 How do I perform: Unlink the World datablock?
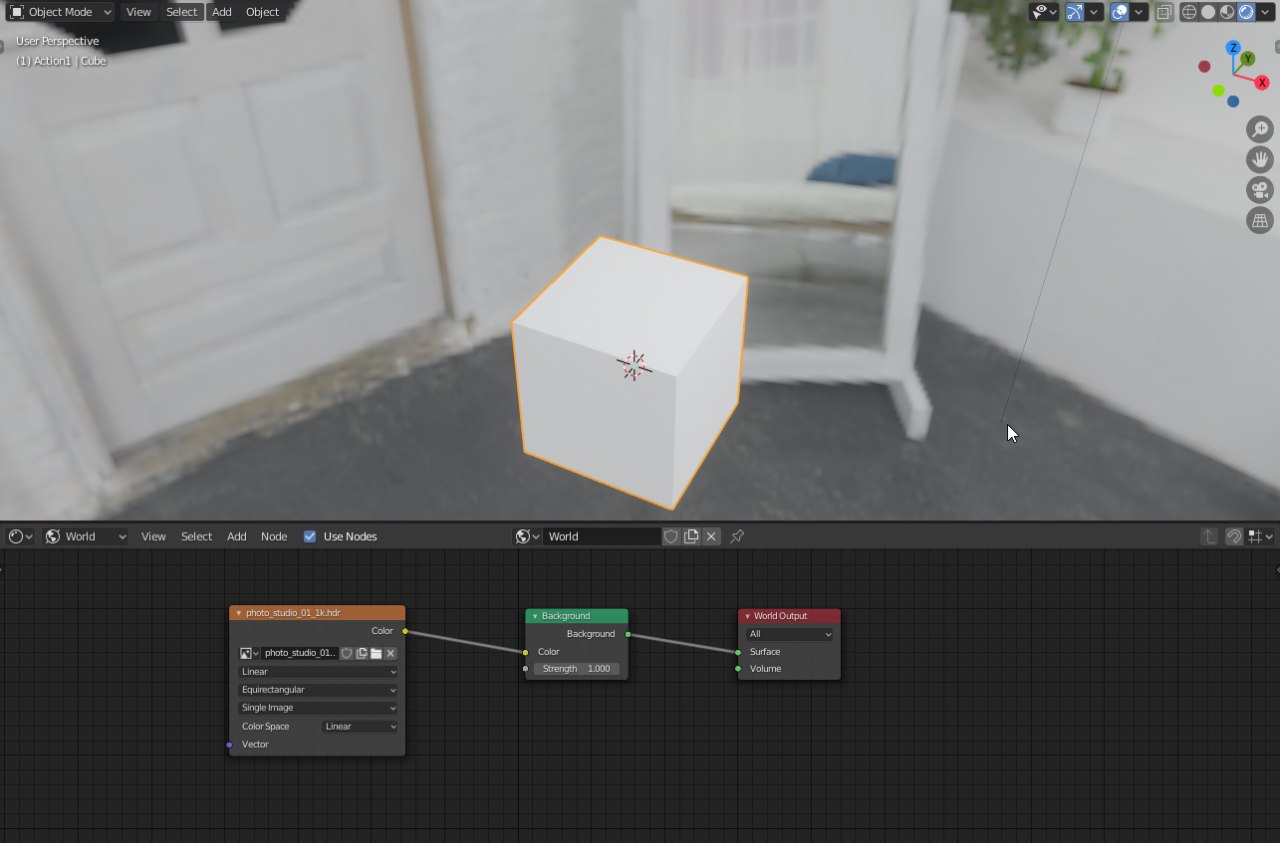click(711, 536)
